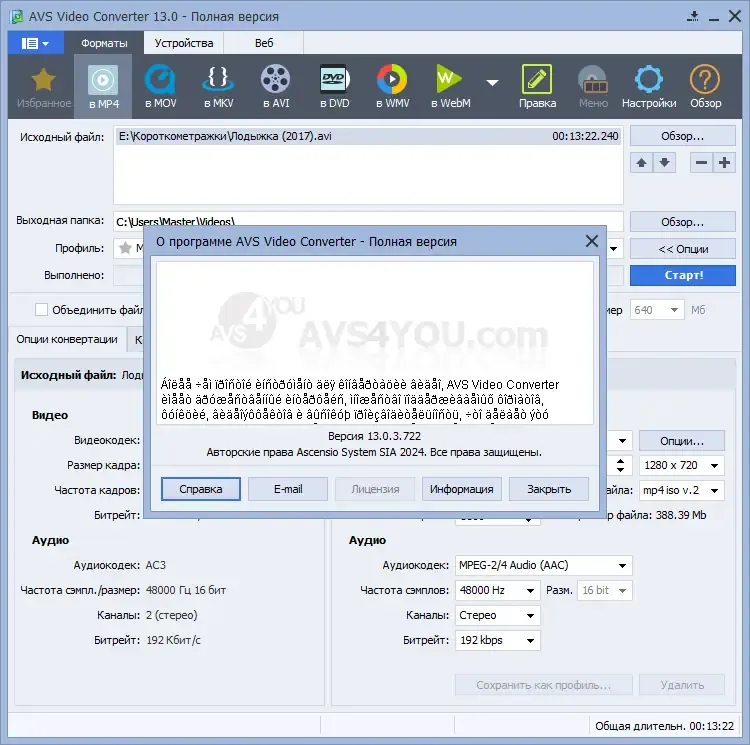Open the 16 bit sample size dropdown

605,590
